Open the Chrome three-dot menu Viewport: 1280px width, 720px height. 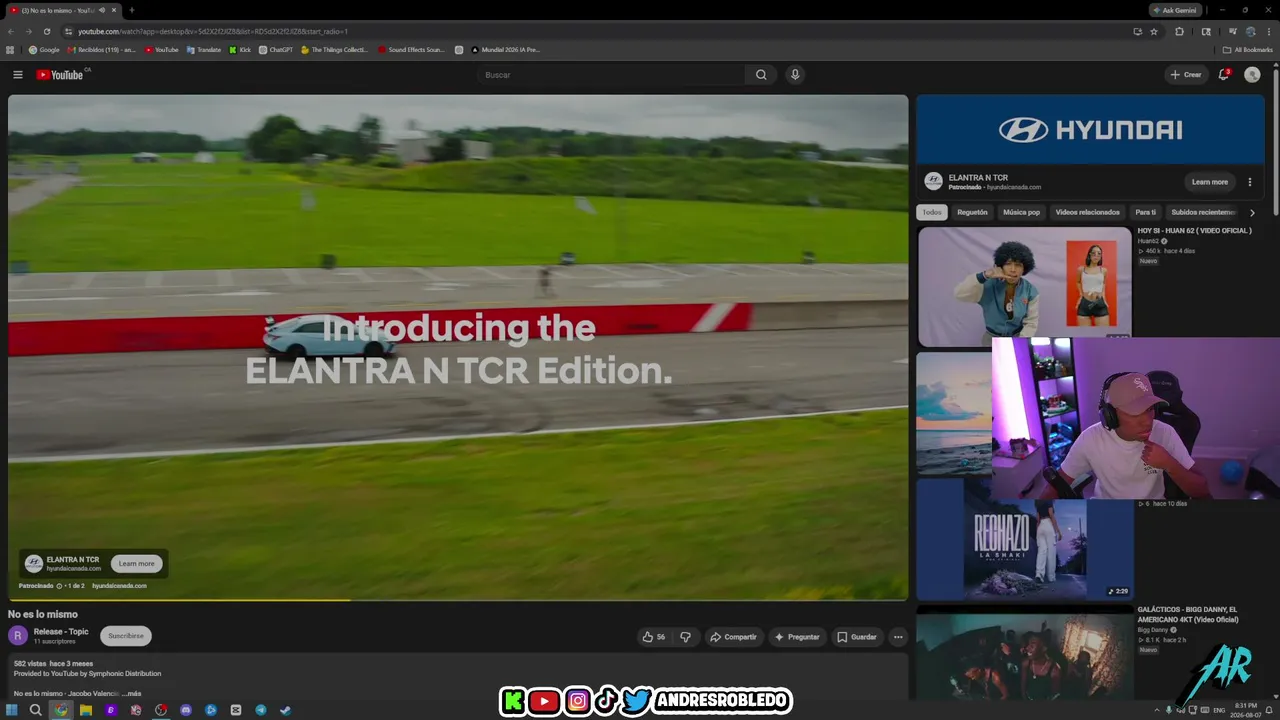[x=1269, y=31]
